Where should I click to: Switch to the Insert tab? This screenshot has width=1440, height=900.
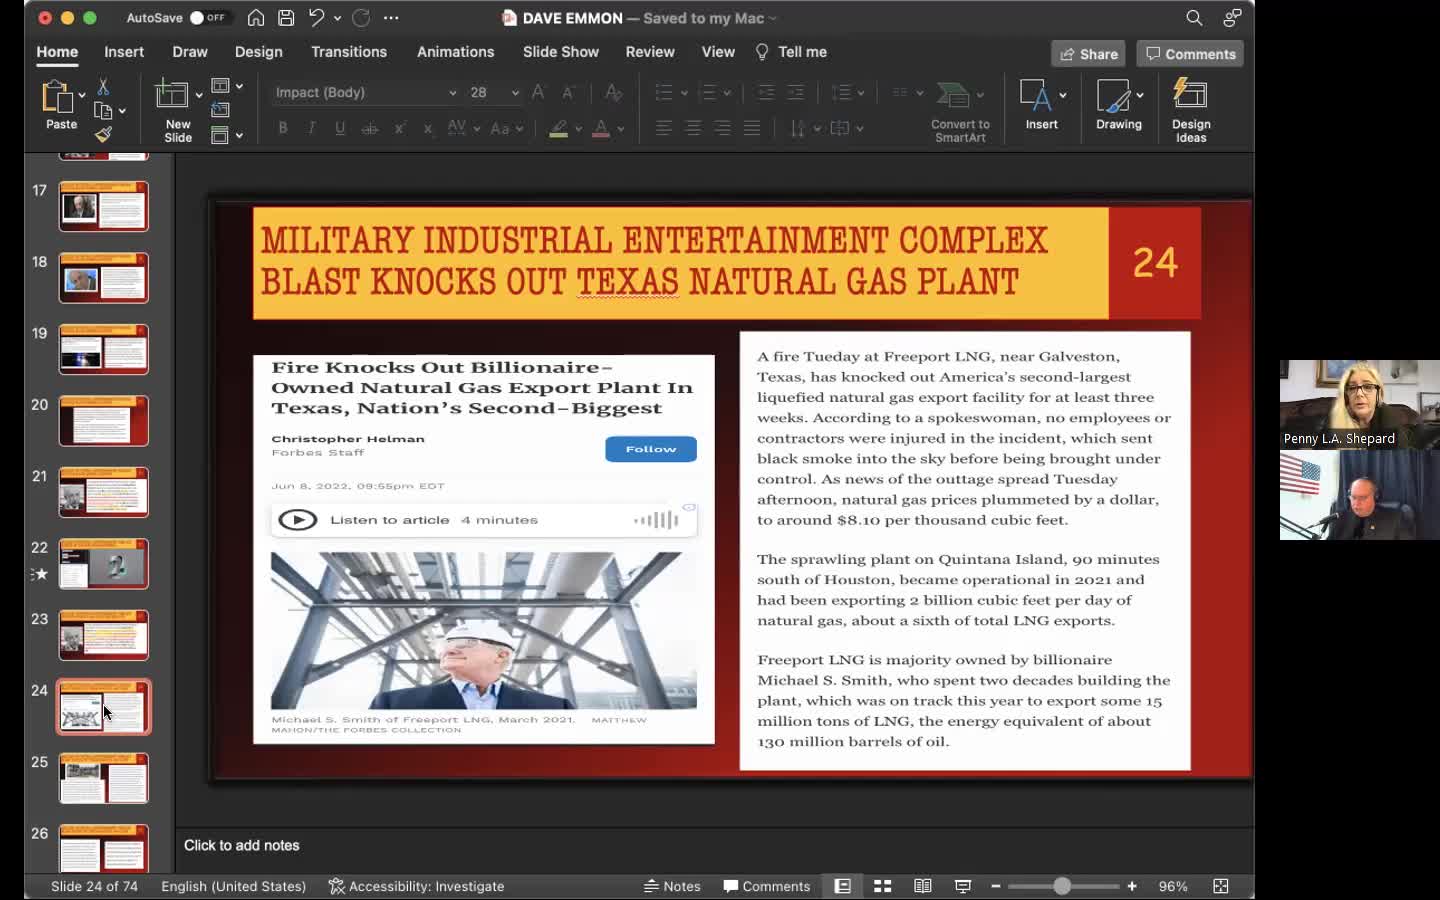(x=124, y=52)
